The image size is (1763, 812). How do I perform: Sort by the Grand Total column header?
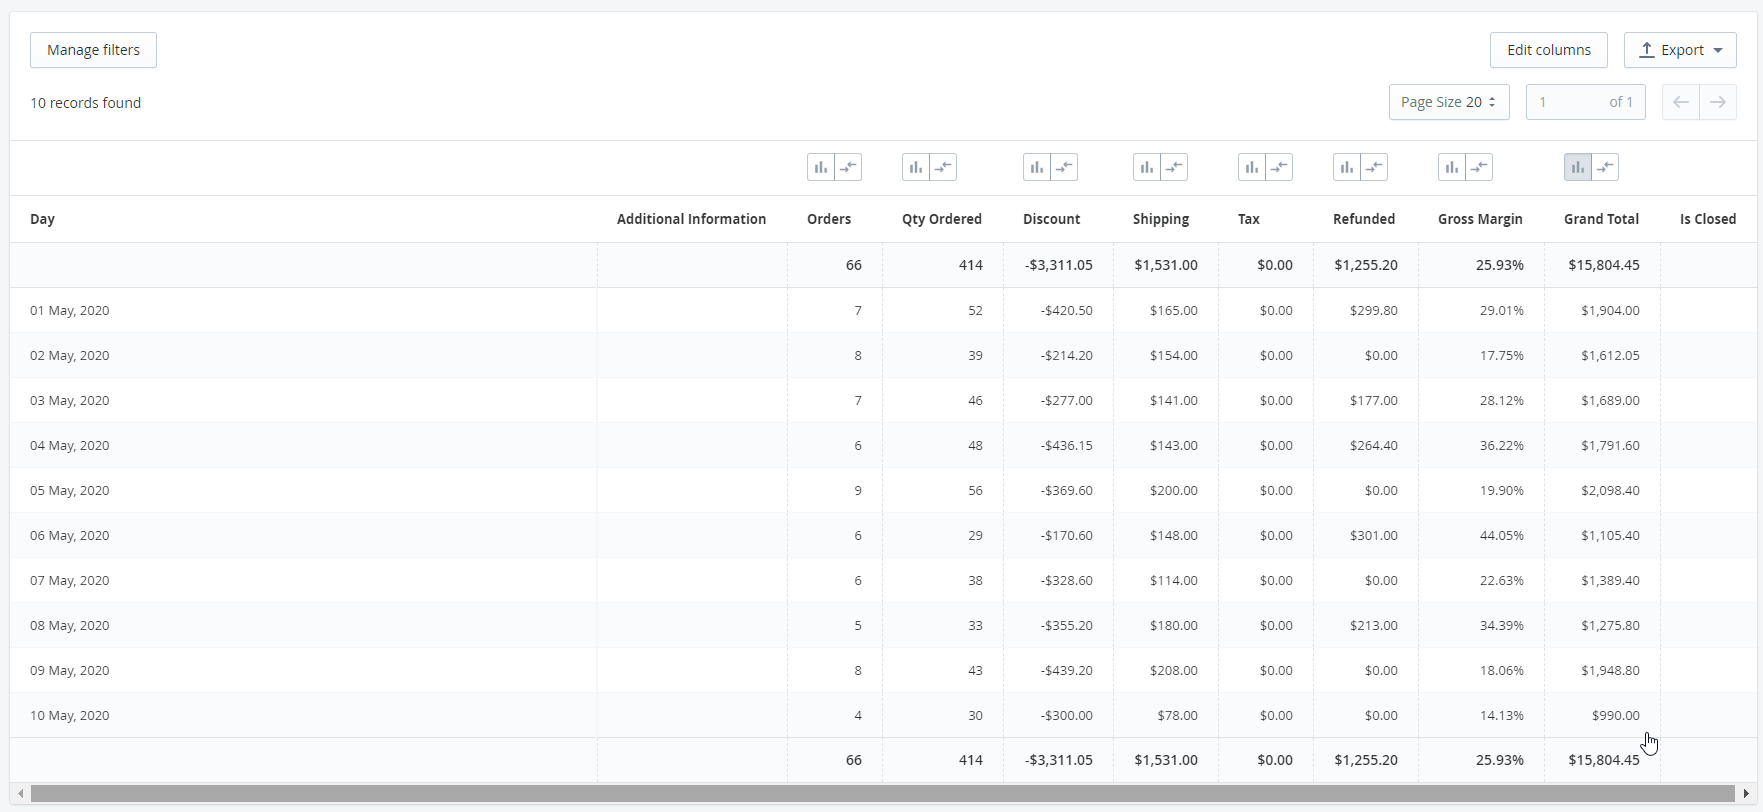pyautogui.click(x=1601, y=219)
